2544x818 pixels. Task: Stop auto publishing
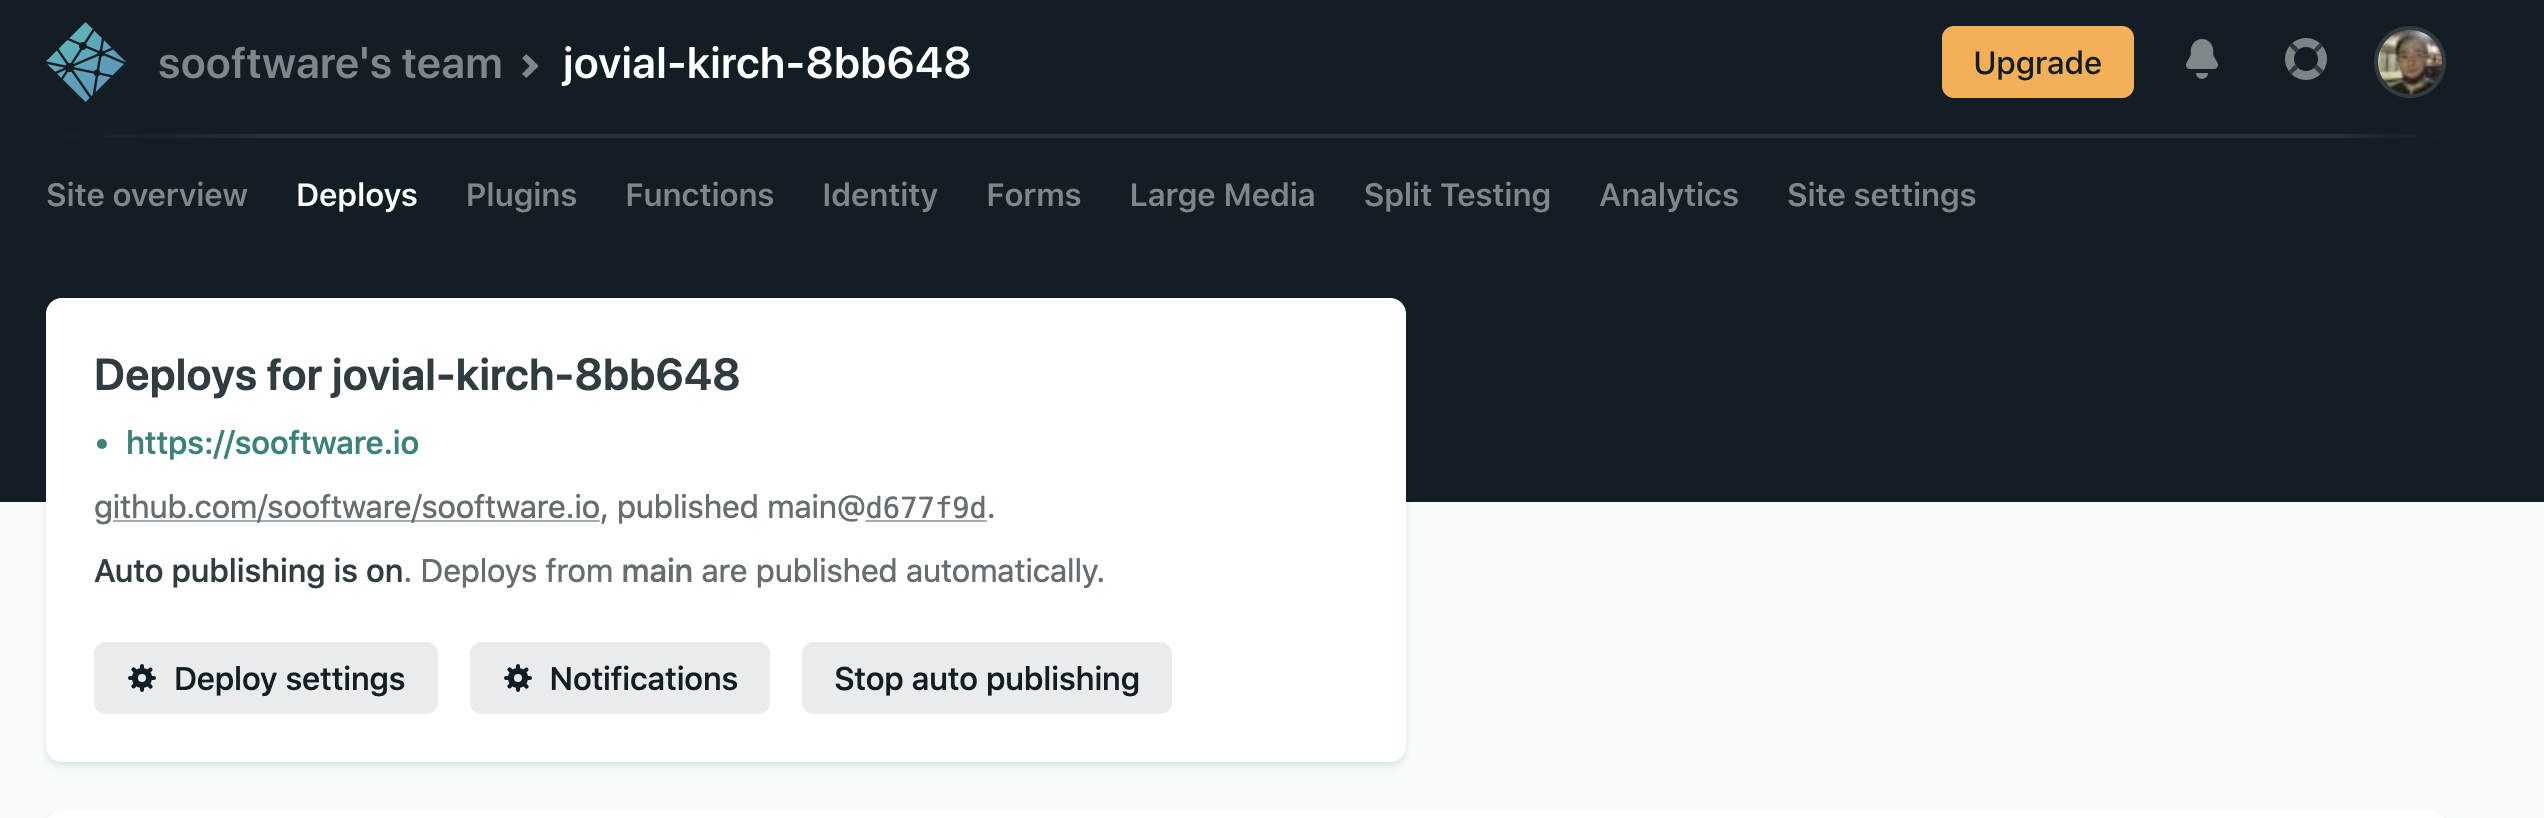tap(987, 678)
